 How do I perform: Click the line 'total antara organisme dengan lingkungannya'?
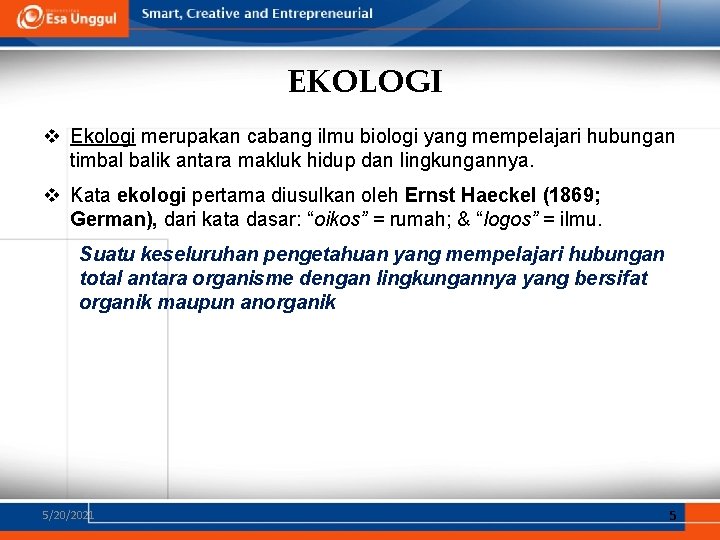[x=298, y=278]
